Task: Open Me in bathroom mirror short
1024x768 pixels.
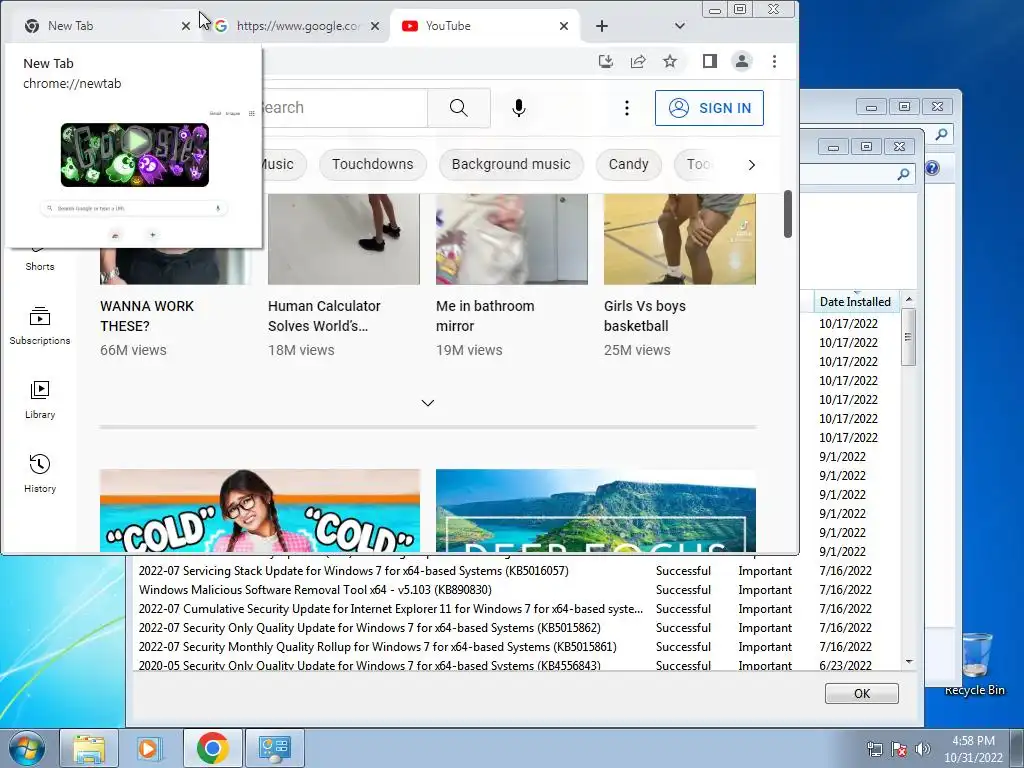Action: coord(485,316)
